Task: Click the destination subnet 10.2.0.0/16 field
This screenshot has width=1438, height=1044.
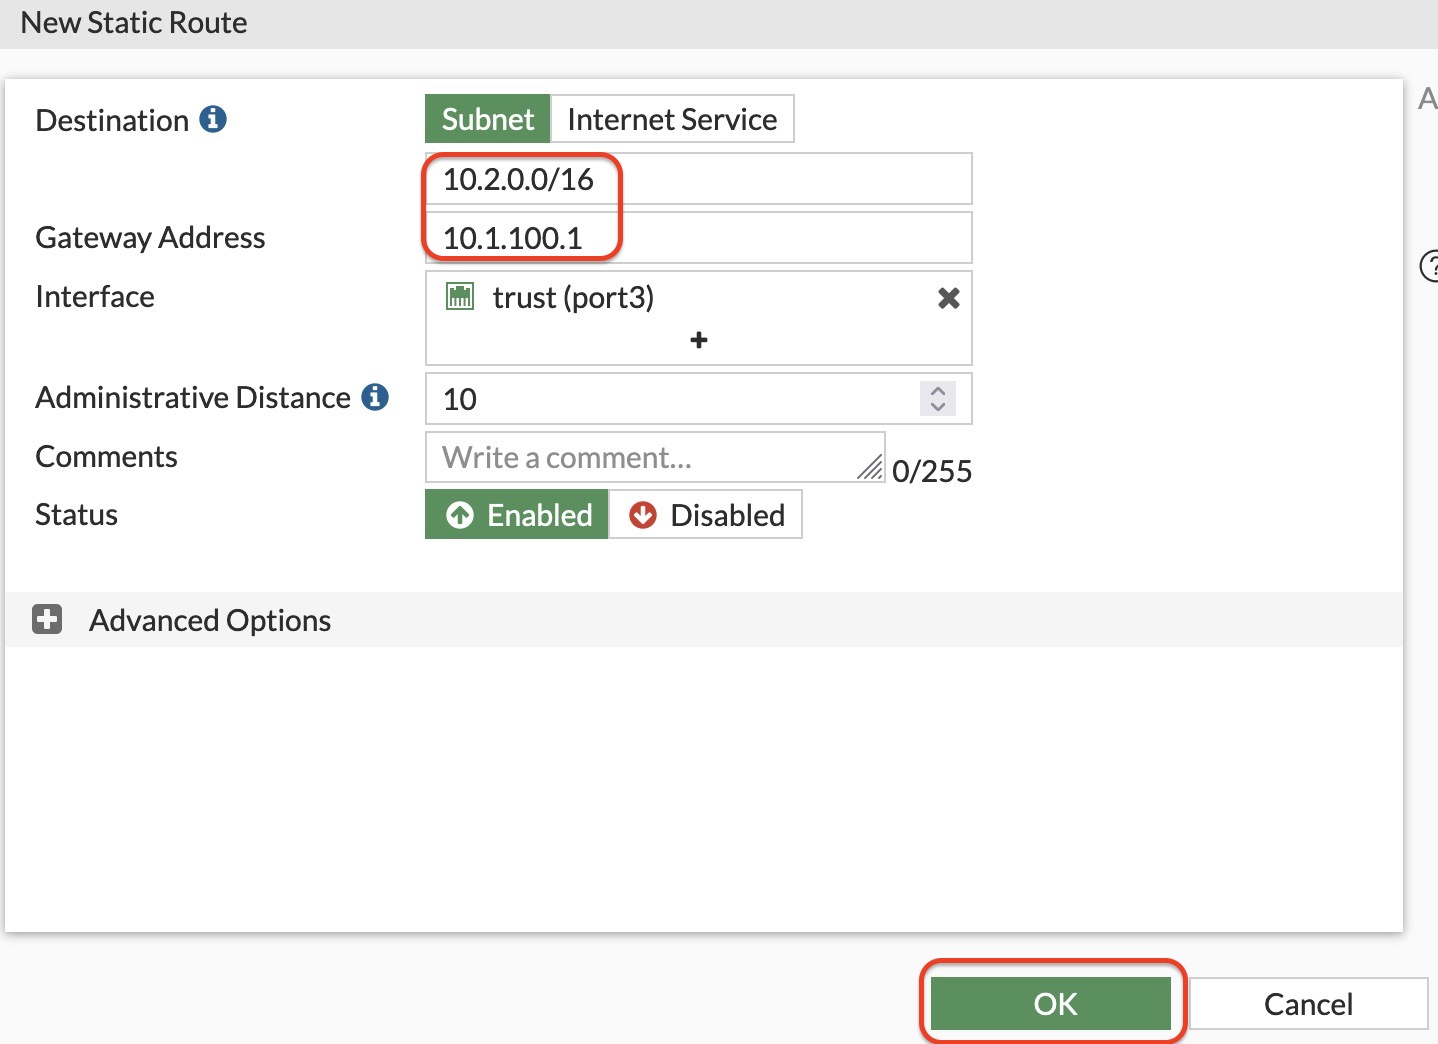Action: pos(699,179)
